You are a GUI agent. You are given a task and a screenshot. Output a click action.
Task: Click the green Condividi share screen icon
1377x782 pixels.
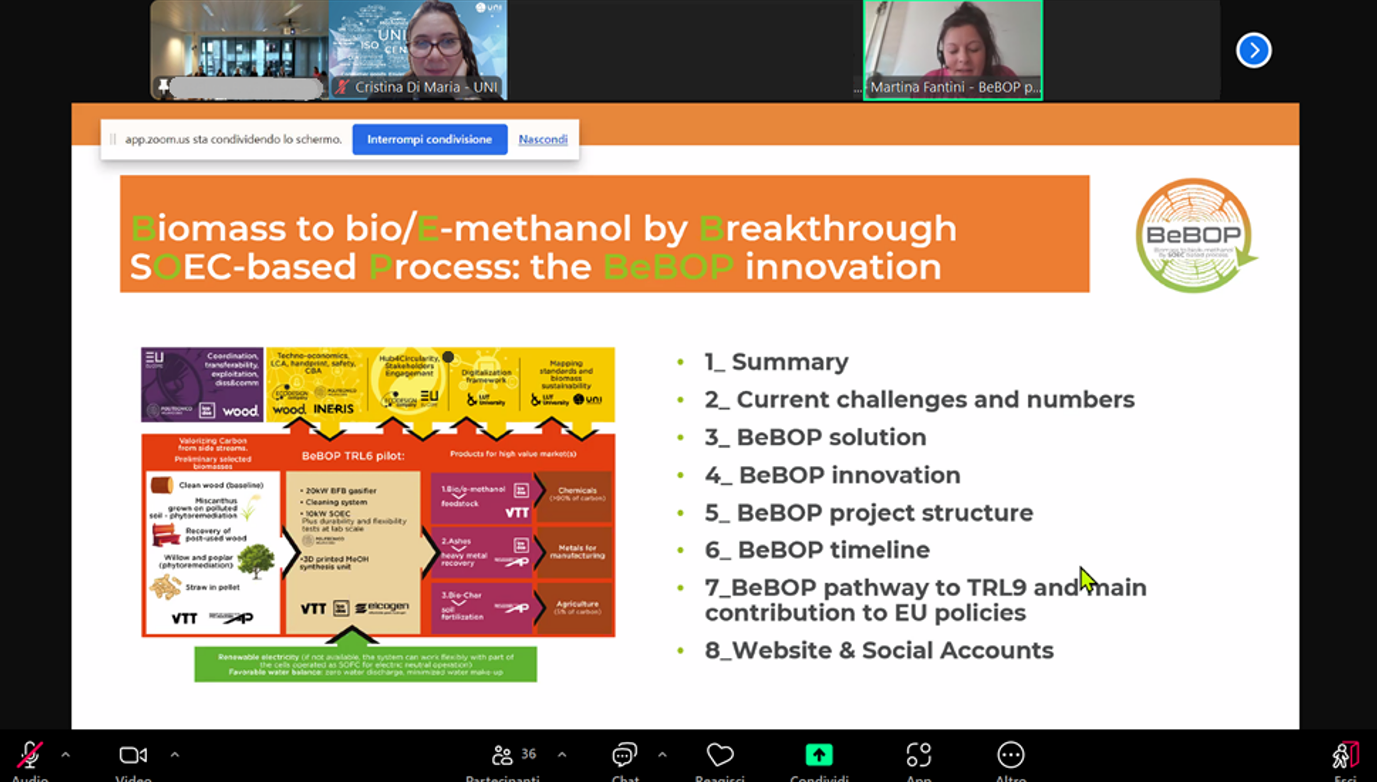point(819,755)
